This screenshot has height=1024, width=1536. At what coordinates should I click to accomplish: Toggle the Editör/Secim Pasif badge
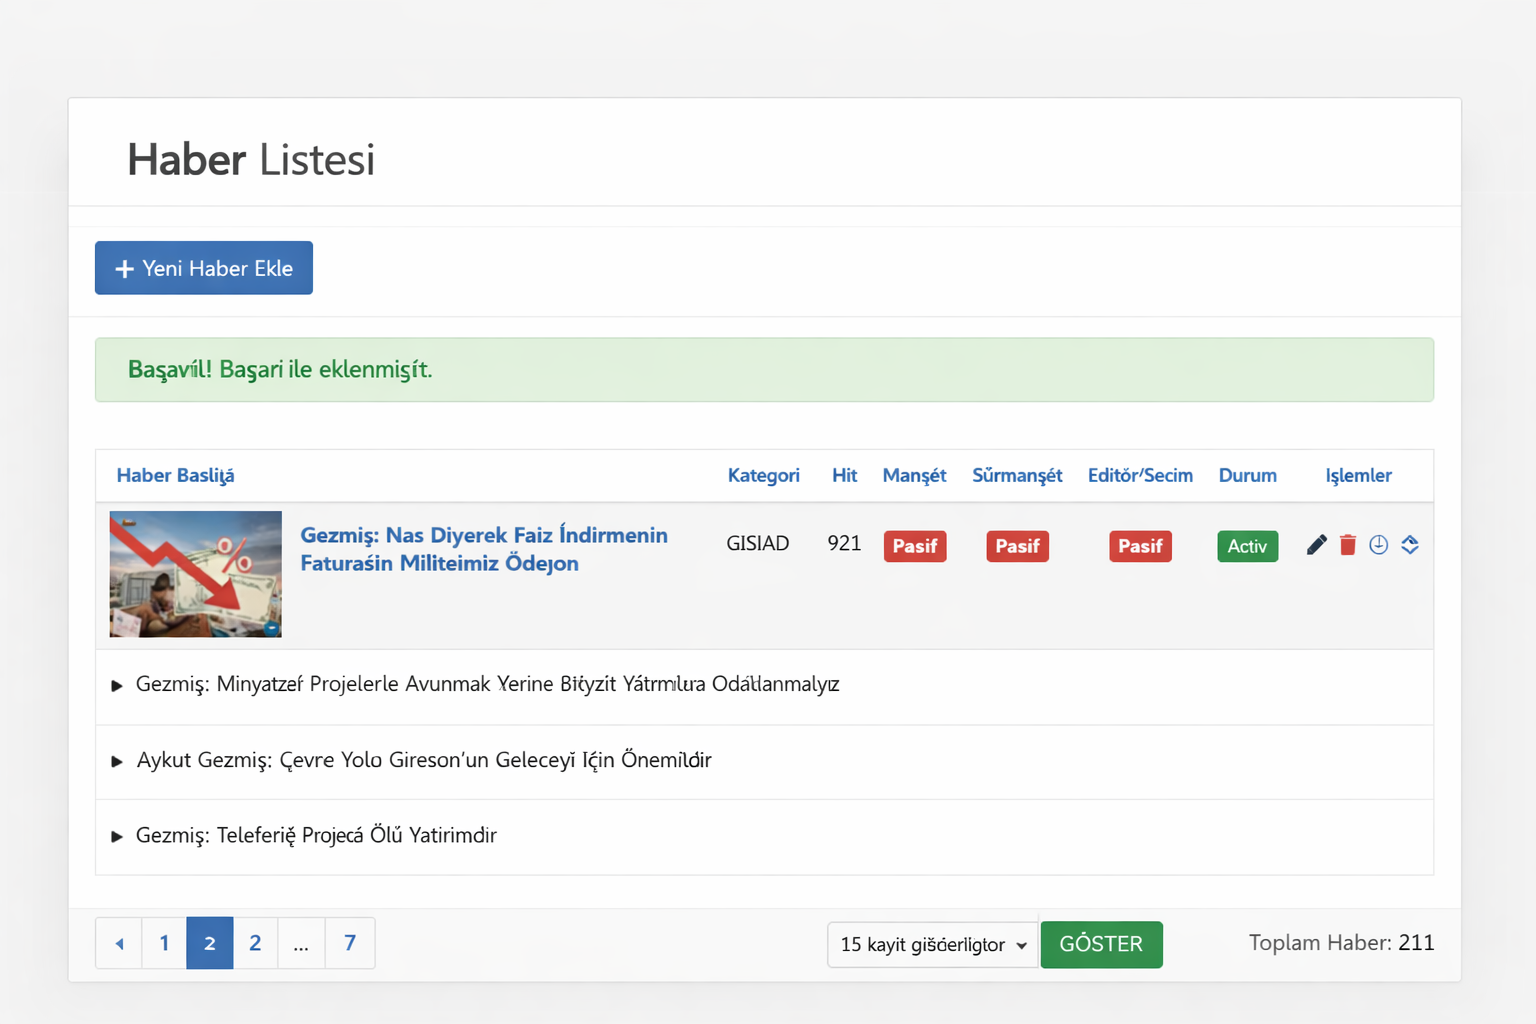tap(1140, 546)
